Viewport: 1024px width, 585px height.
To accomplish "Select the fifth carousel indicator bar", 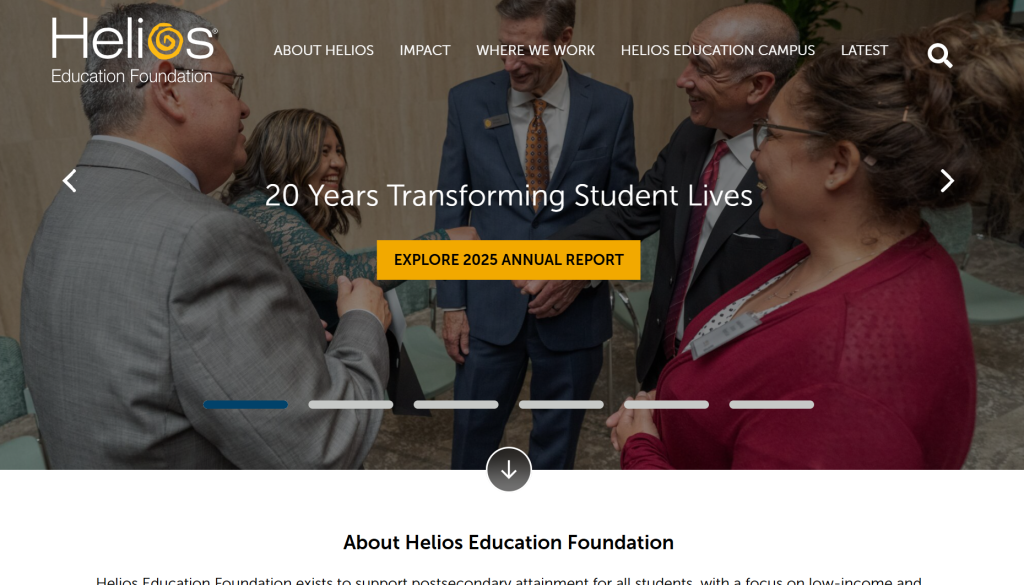I will pos(666,405).
